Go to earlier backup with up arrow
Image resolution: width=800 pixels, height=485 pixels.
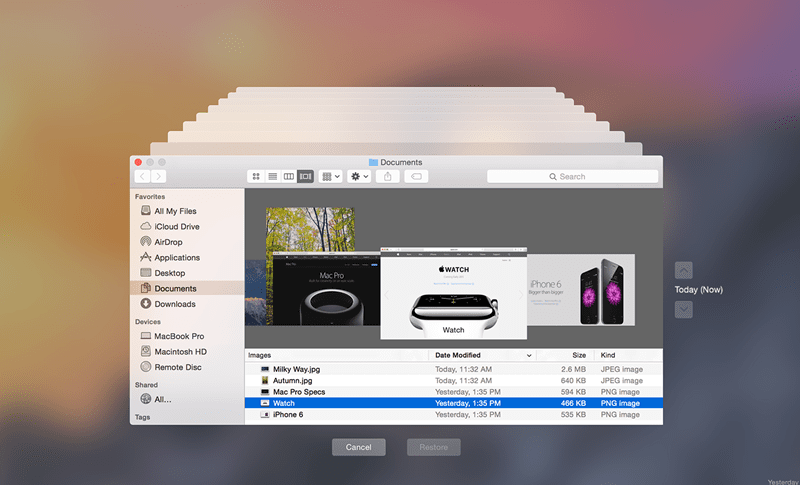pos(684,270)
